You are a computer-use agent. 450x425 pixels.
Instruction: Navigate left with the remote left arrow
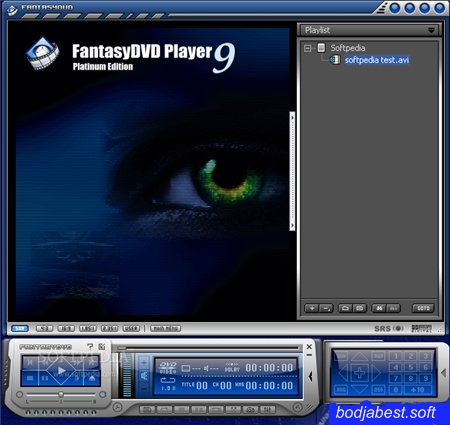(343, 372)
